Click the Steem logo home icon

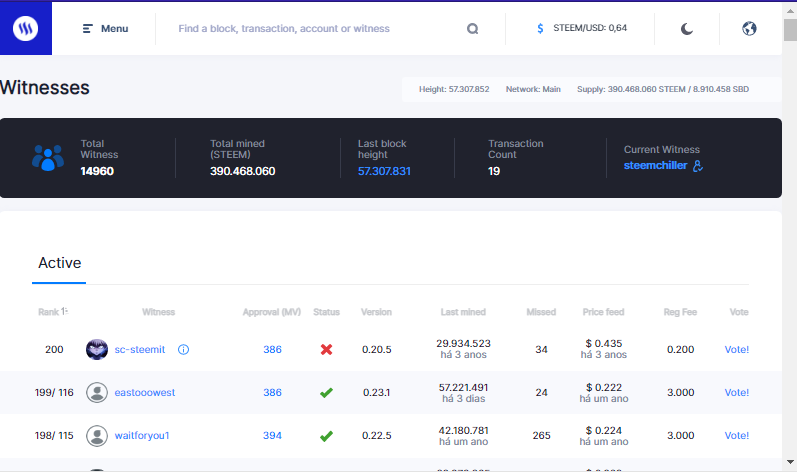(x=25, y=28)
